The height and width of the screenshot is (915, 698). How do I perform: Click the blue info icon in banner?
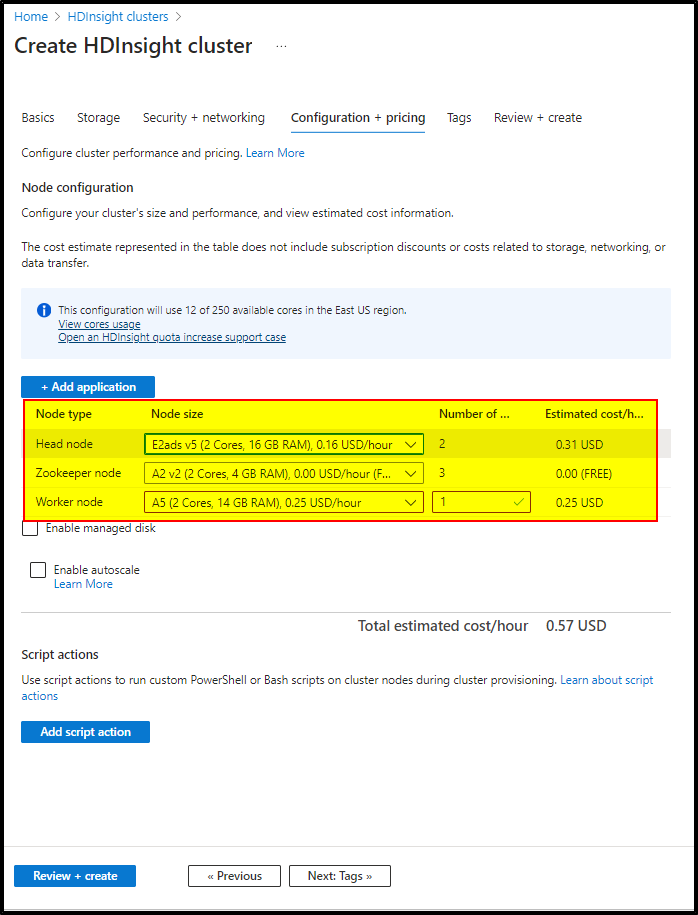(x=44, y=310)
